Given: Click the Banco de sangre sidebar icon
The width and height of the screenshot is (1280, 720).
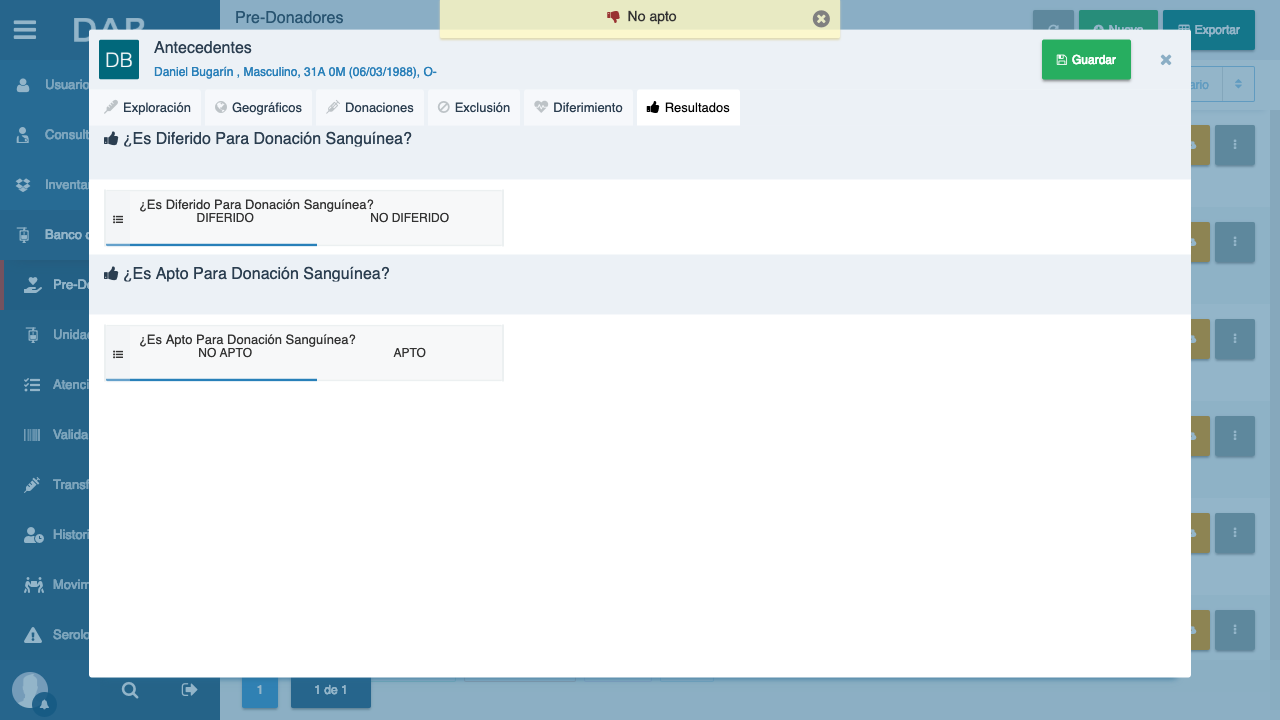Looking at the screenshot, I should [24, 235].
